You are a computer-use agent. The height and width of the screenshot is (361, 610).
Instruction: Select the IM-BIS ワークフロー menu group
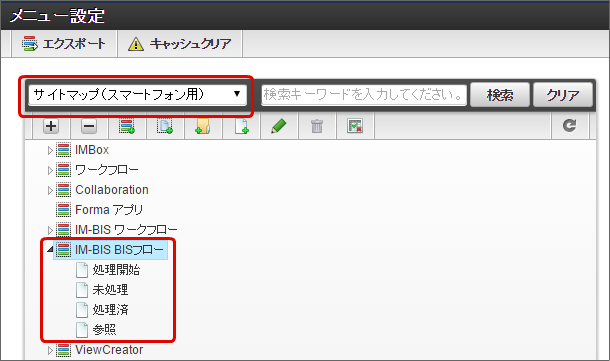coord(126,230)
